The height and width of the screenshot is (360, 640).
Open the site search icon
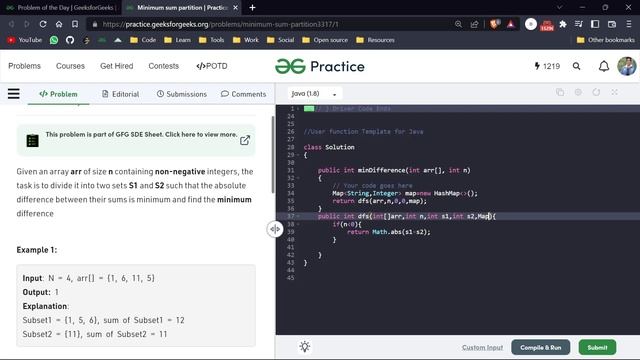[576, 66]
